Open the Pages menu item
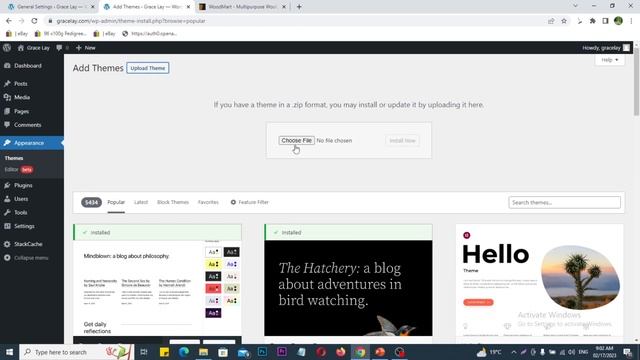 tap(21, 111)
